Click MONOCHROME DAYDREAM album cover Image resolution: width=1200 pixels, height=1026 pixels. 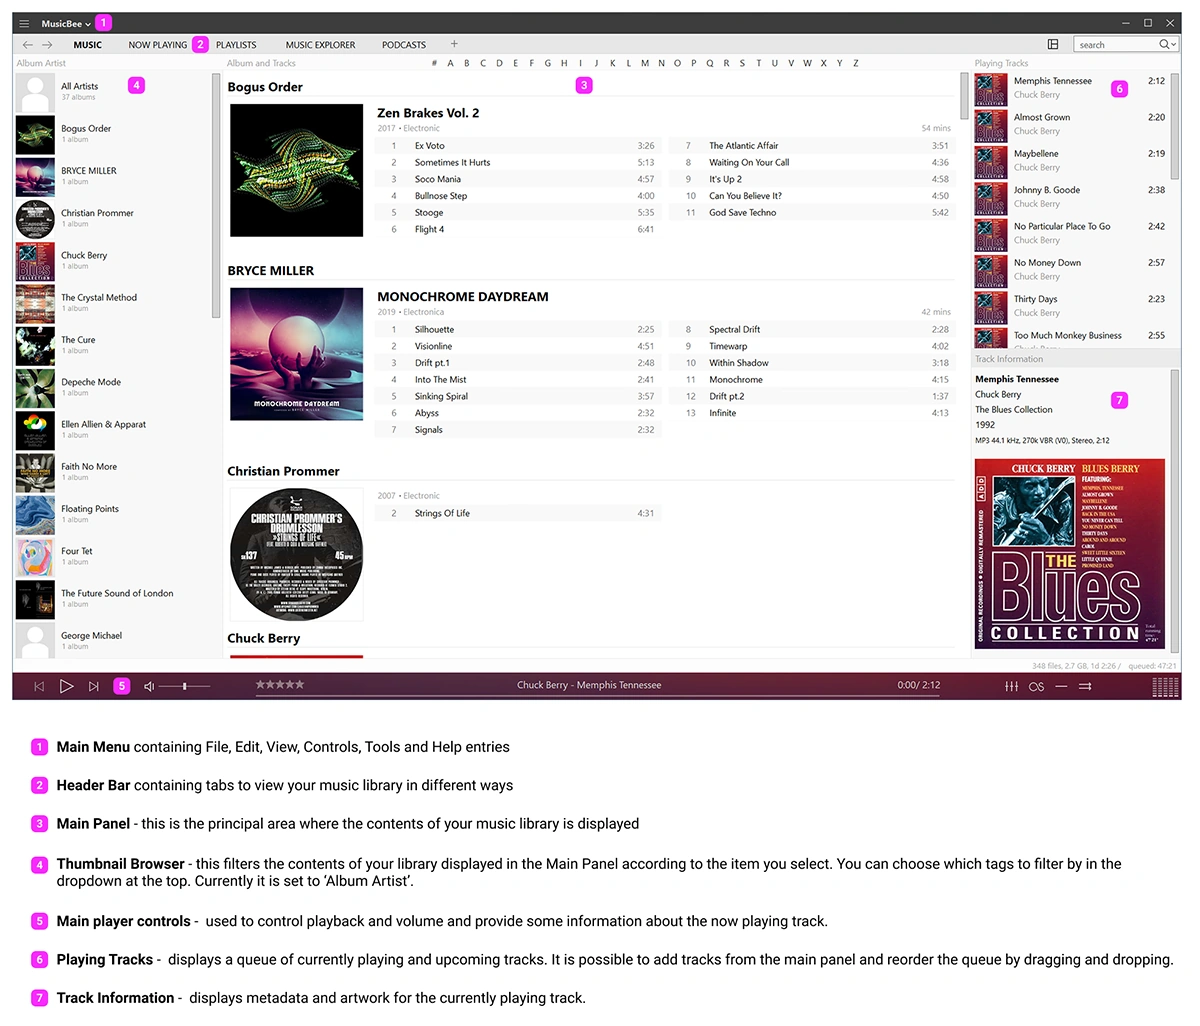(297, 354)
